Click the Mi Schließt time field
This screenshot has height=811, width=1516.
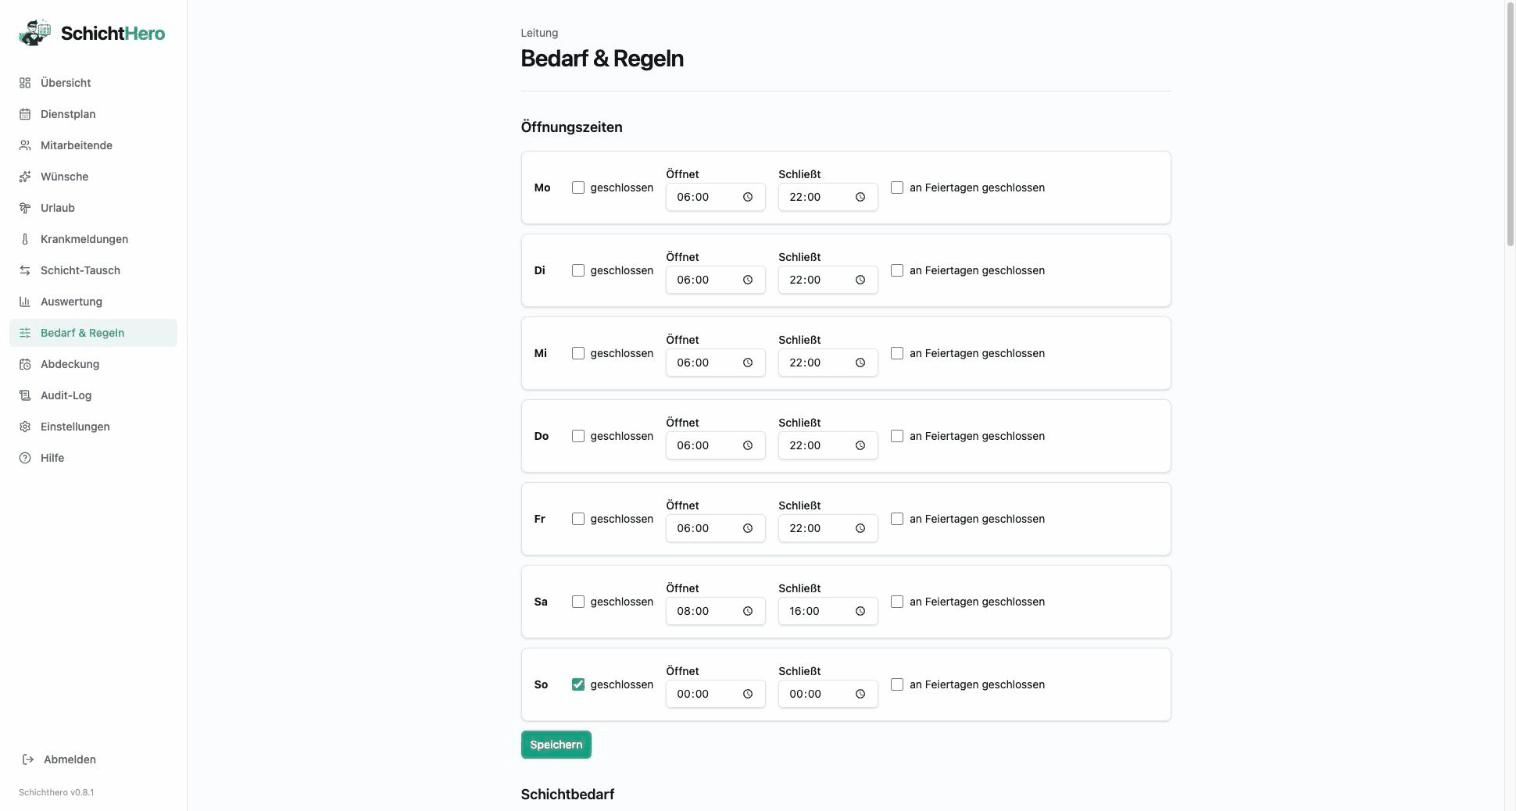pyautogui.click(x=828, y=363)
